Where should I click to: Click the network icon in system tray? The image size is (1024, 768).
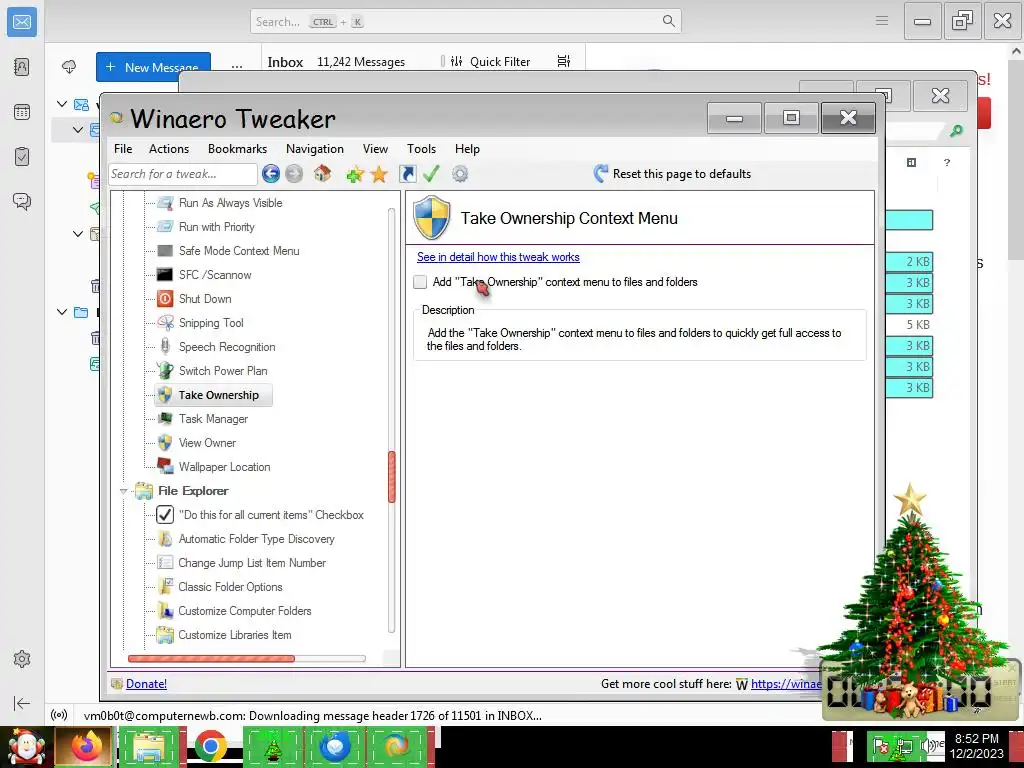click(905, 746)
